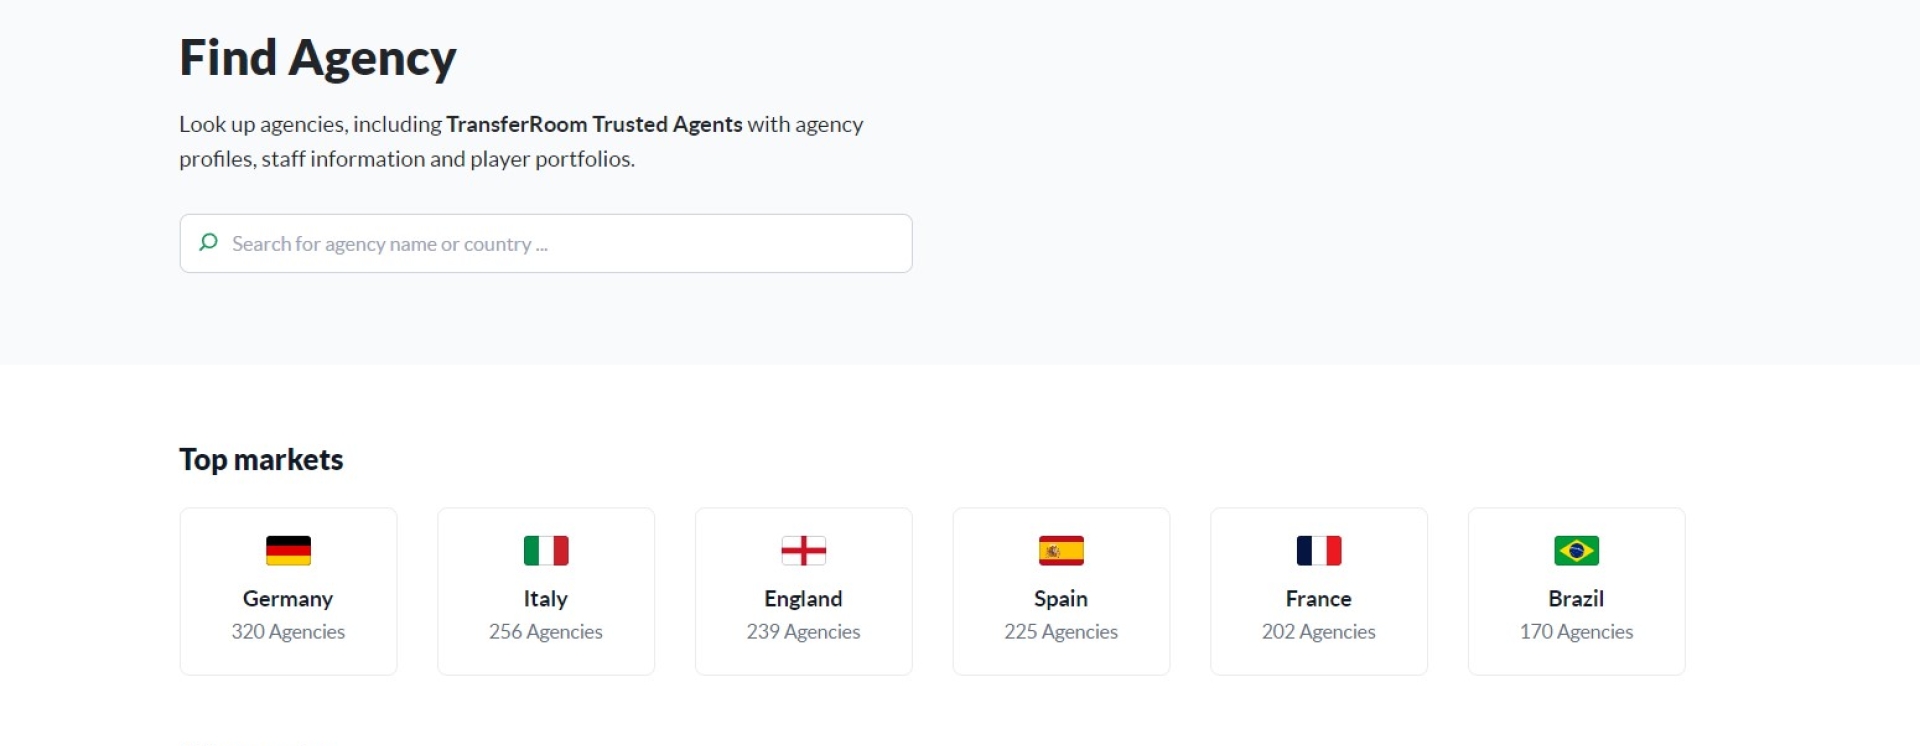Click the 239 Agencies count text
Image resolution: width=1920 pixels, height=746 pixels.
803,632
